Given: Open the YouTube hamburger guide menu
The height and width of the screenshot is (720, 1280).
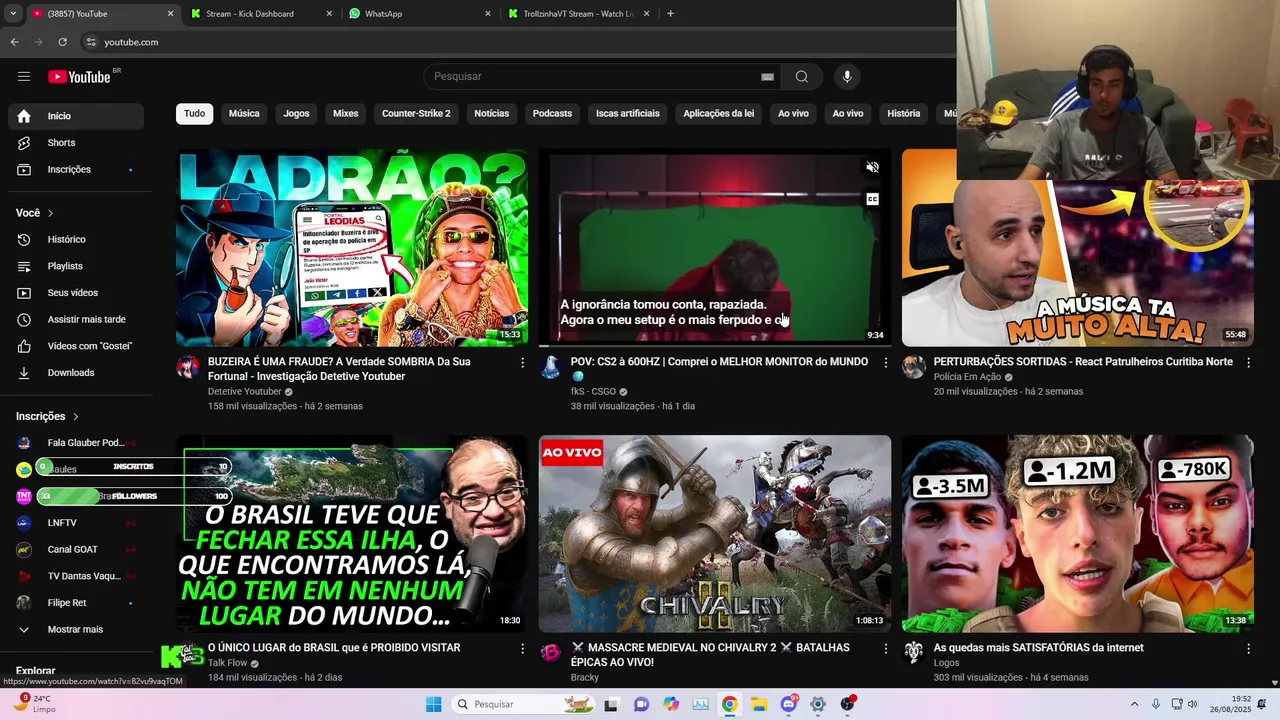Looking at the screenshot, I should 24,76.
